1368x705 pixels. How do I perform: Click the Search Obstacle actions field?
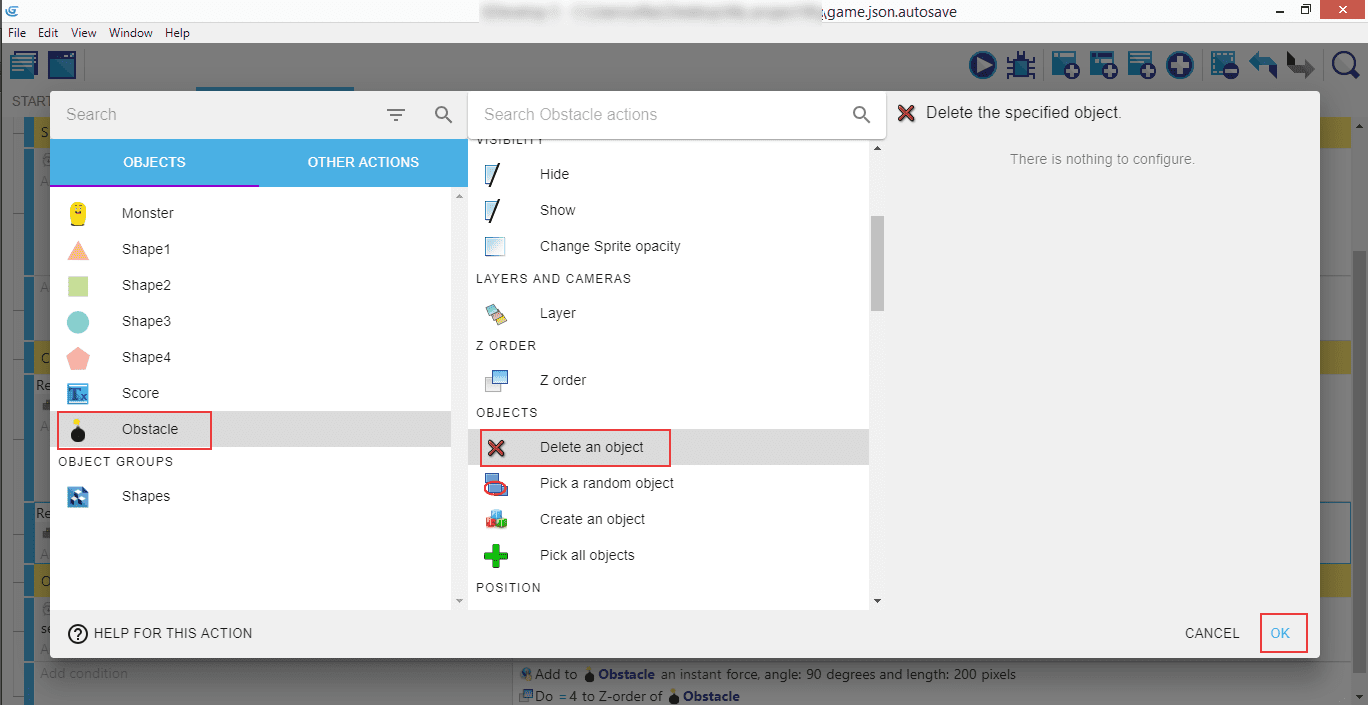pos(660,115)
